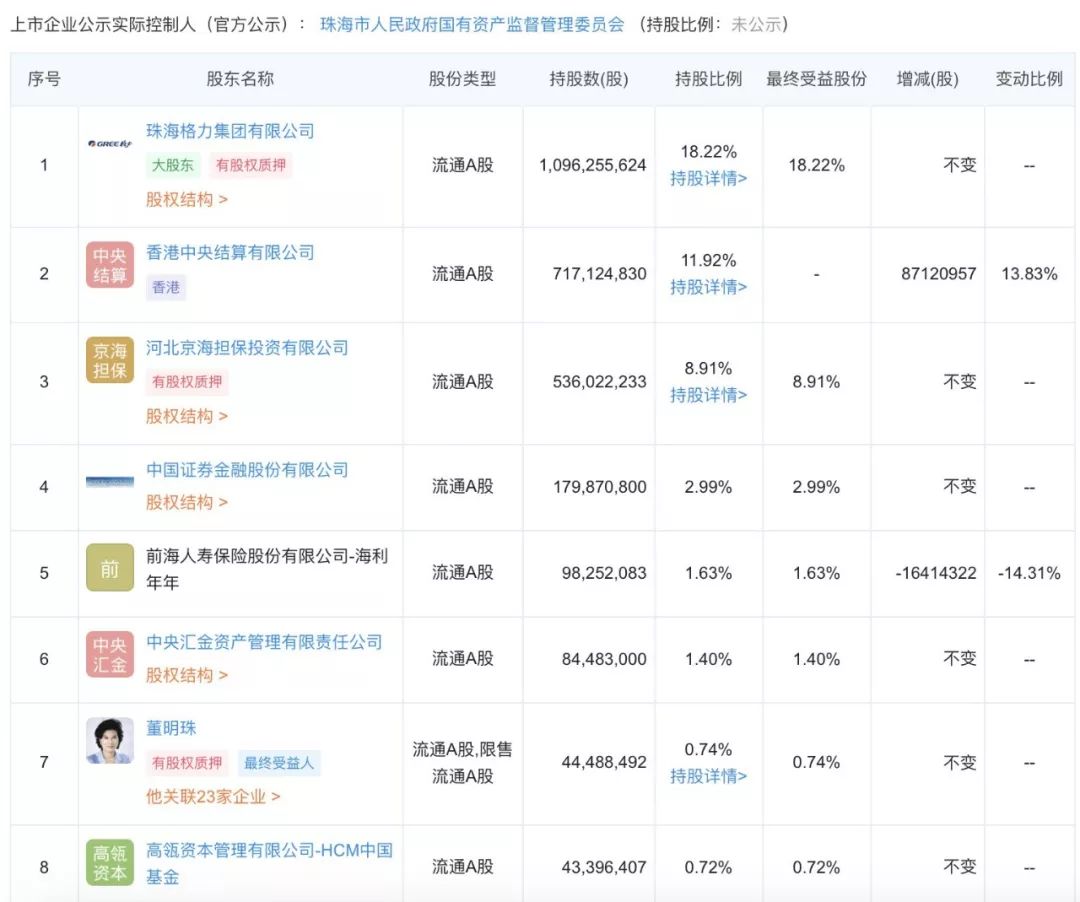Open 持股详情 for the 18.22% holding
Screen dimensions: 1080x902
tap(709, 179)
